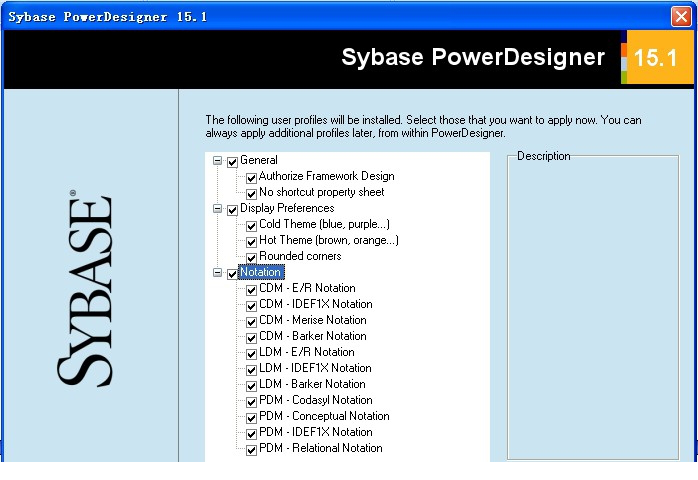Toggle LDM - IDEF1X Notation checkbox

click(252, 370)
